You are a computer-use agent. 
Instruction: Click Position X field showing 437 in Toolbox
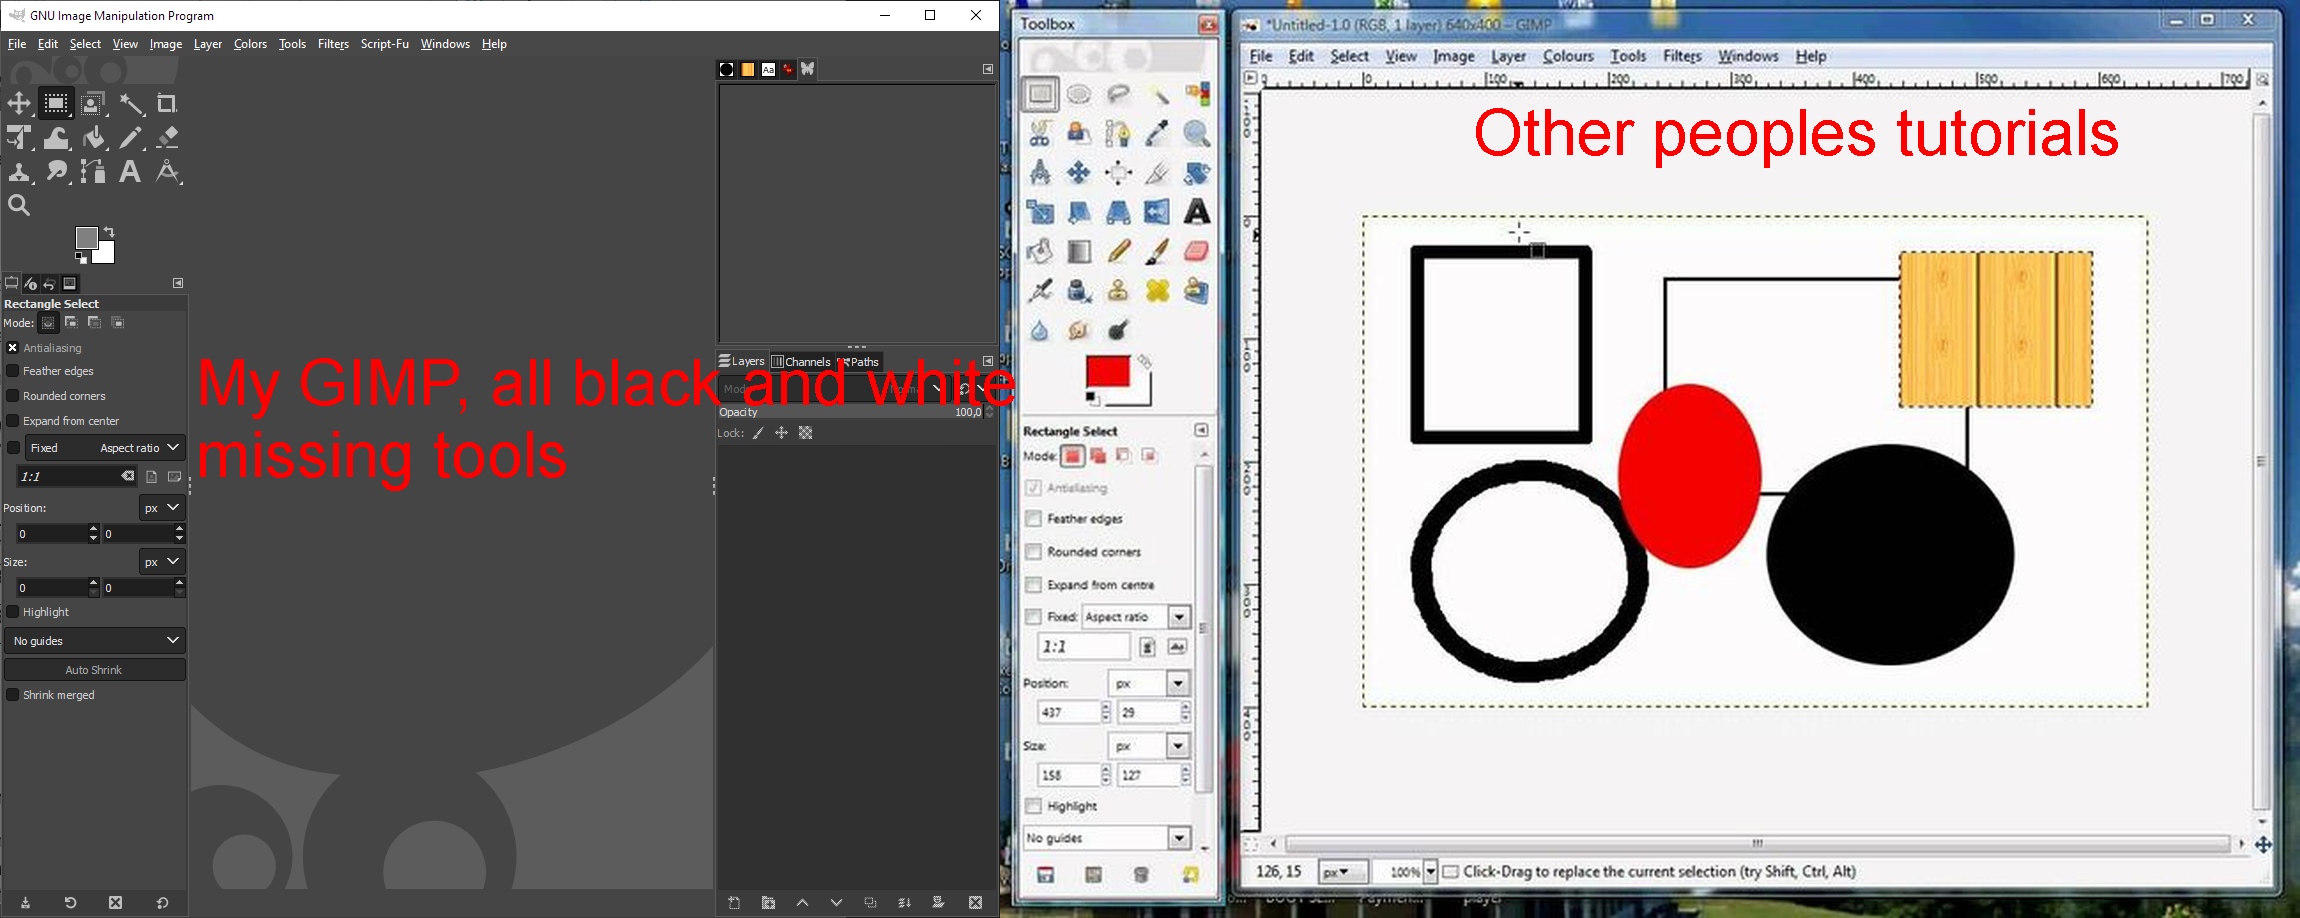click(x=1069, y=713)
